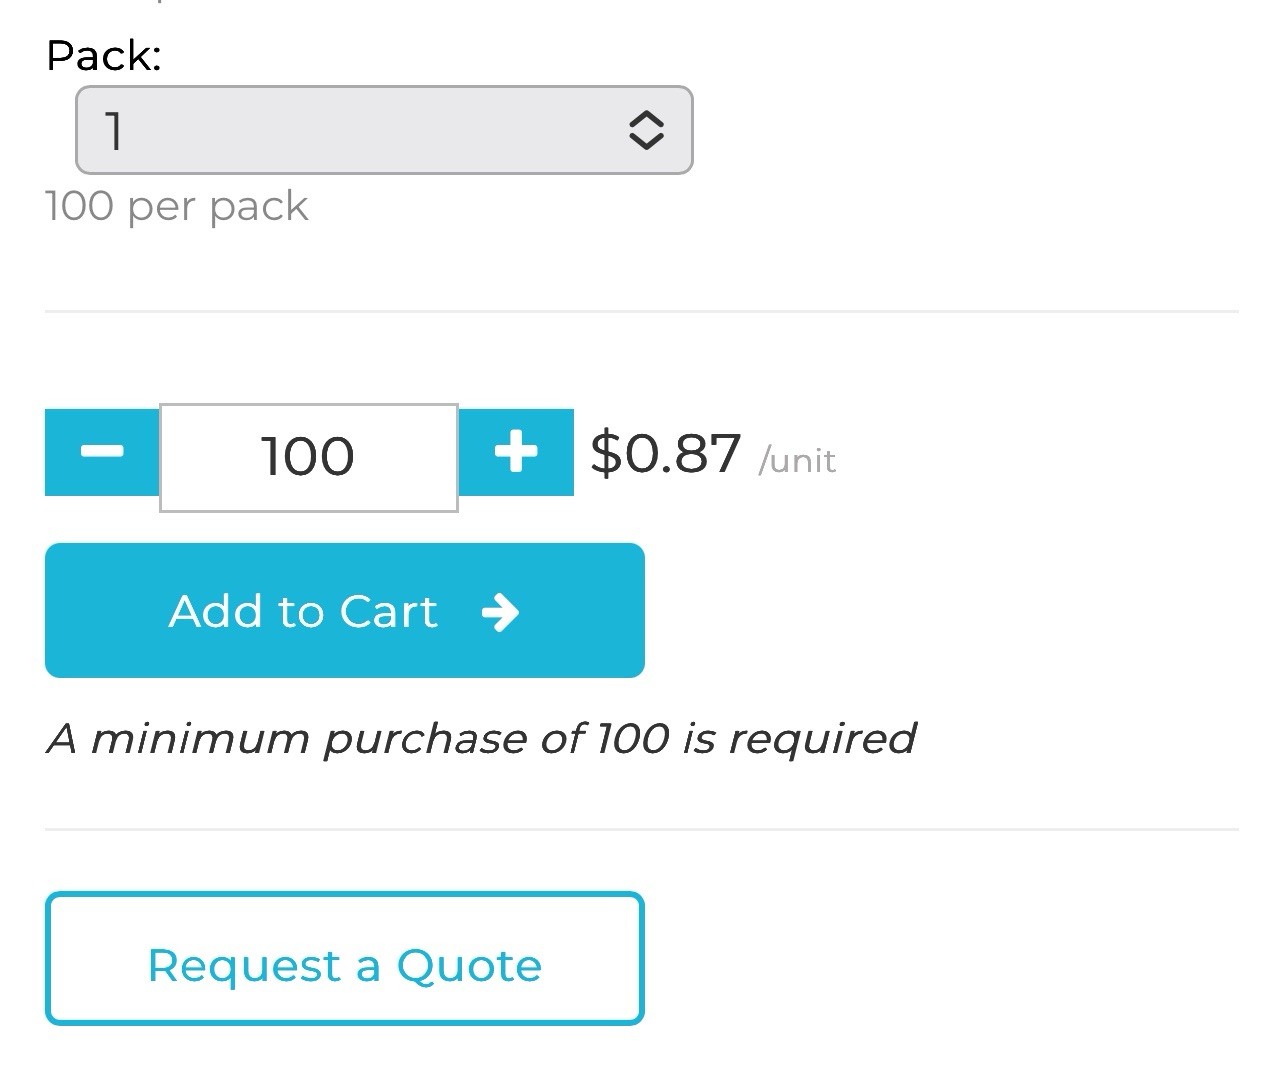This screenshot has width=1284, height=1068.
Task: Click the divider line below '100 per pack'
Action: click(x=642, y=311)
